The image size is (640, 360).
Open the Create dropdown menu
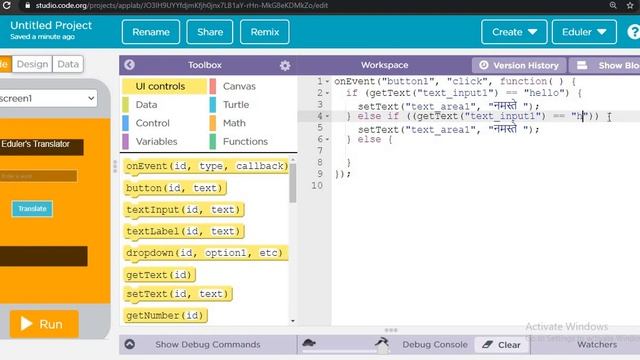coord(514,32)
